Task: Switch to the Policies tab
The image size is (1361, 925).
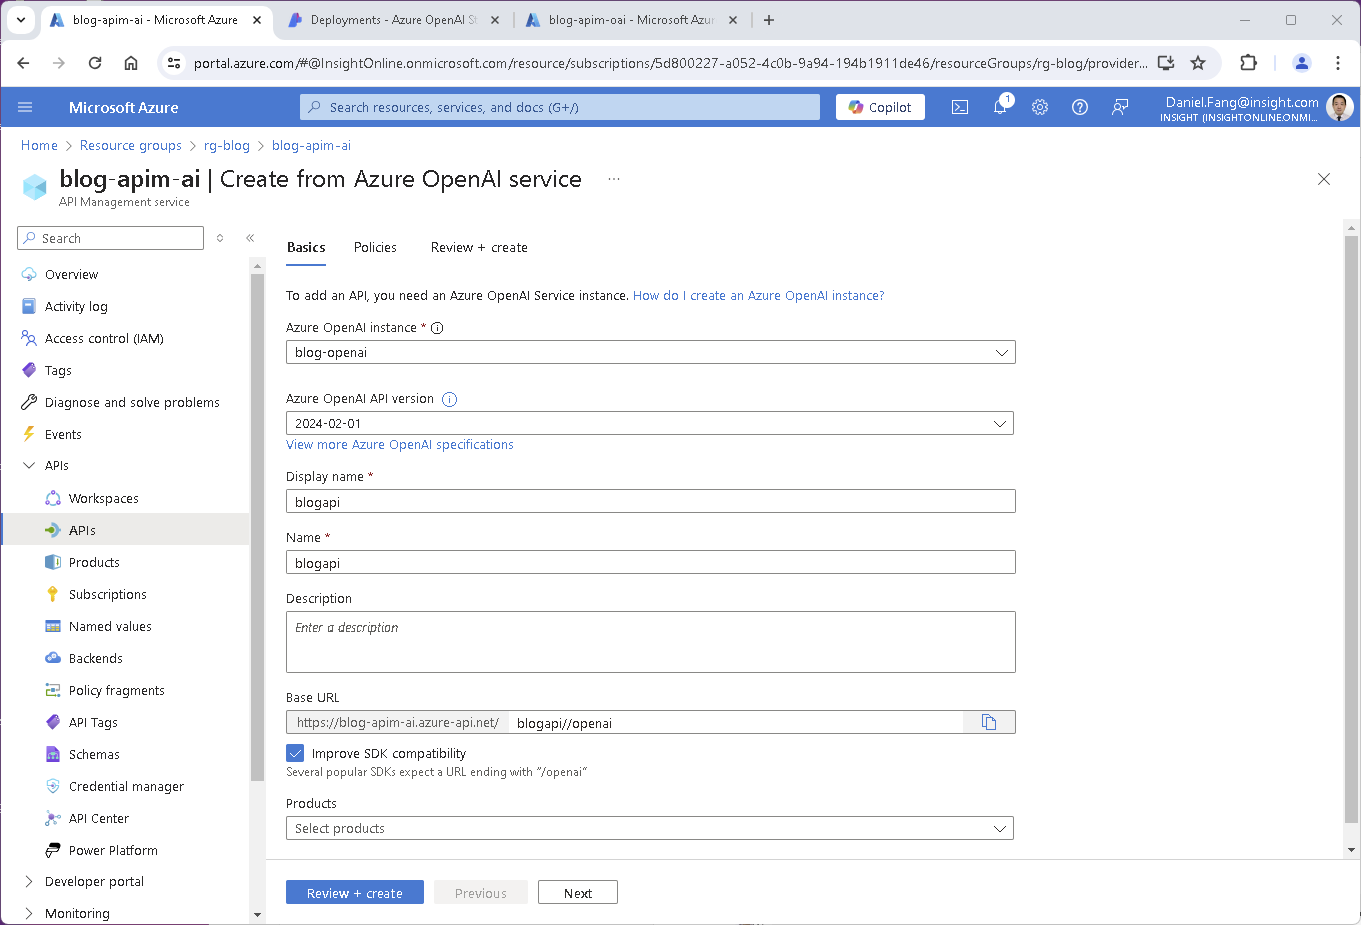Action: [375, 247]
